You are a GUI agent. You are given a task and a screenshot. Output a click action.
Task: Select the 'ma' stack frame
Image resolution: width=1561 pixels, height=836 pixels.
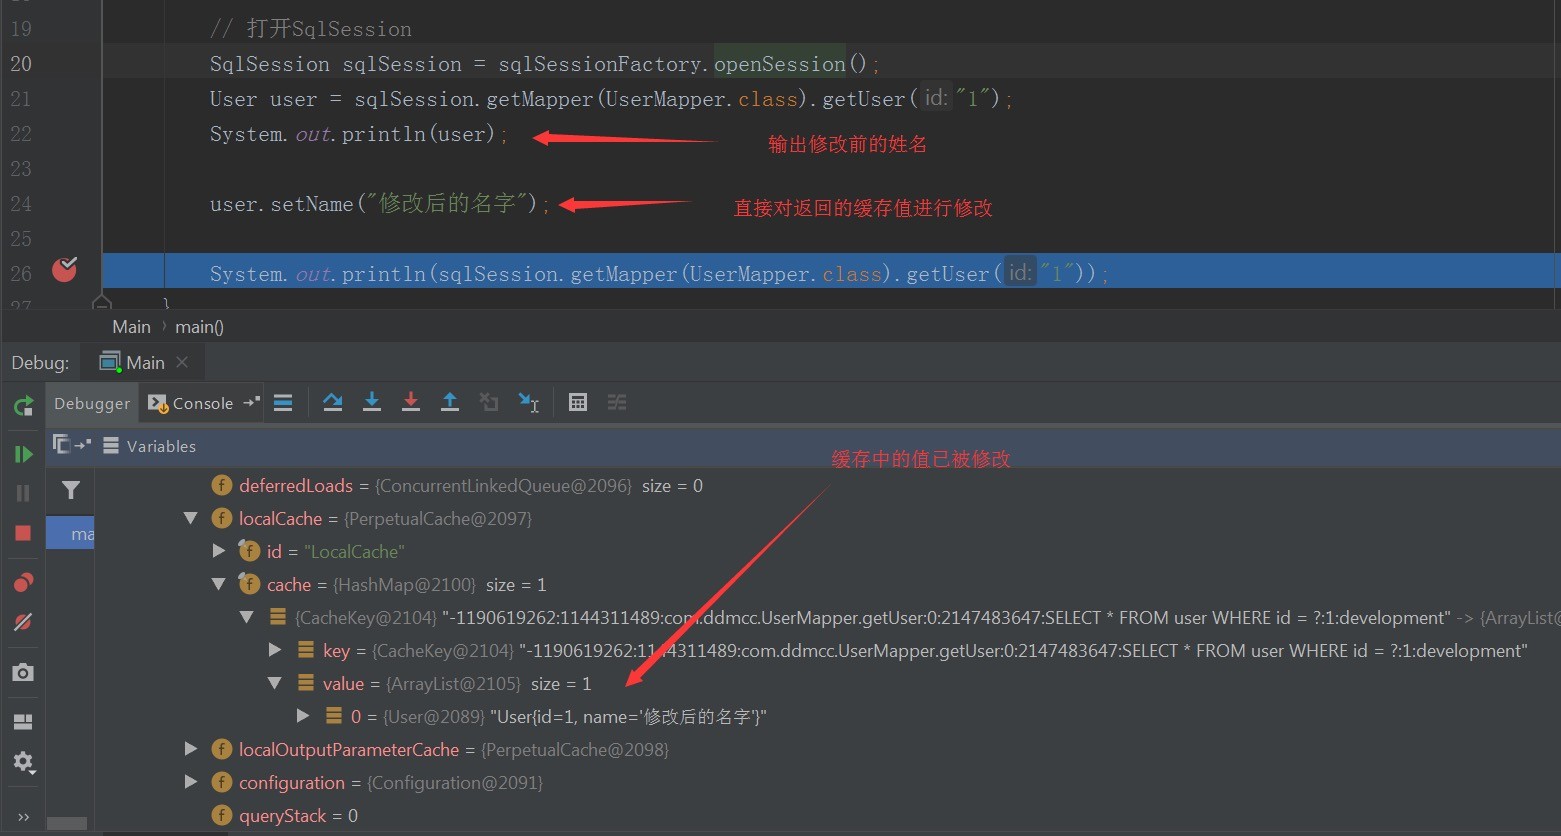point(70,534)
